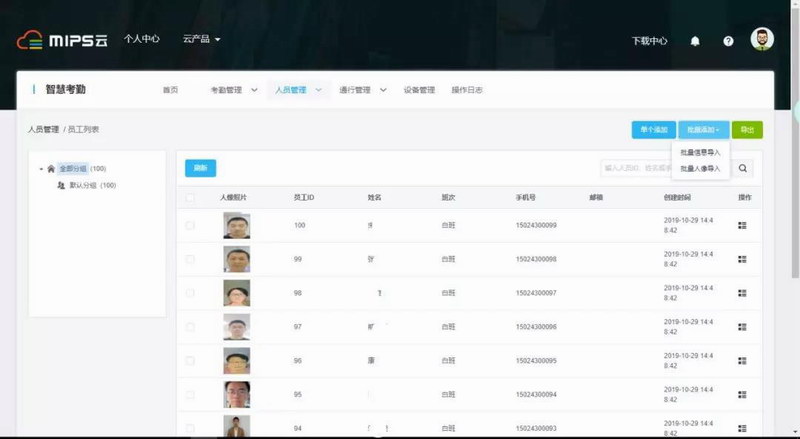Collapse the 全部分组 tree node
Image resolution: width=800 pixels, height=439 pixels.
coord(41,169)
